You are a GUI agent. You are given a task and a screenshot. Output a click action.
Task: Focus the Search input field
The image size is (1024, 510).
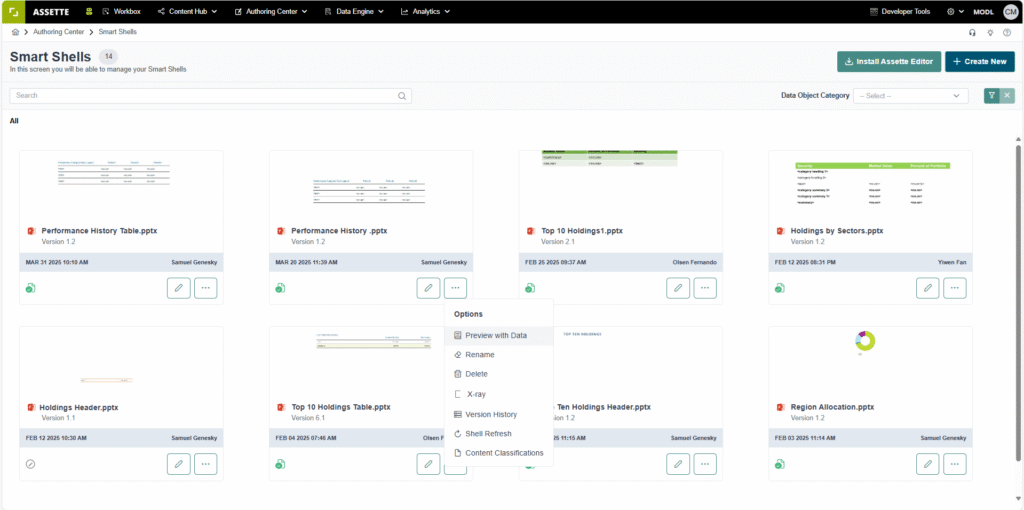(x=210, y=95)
